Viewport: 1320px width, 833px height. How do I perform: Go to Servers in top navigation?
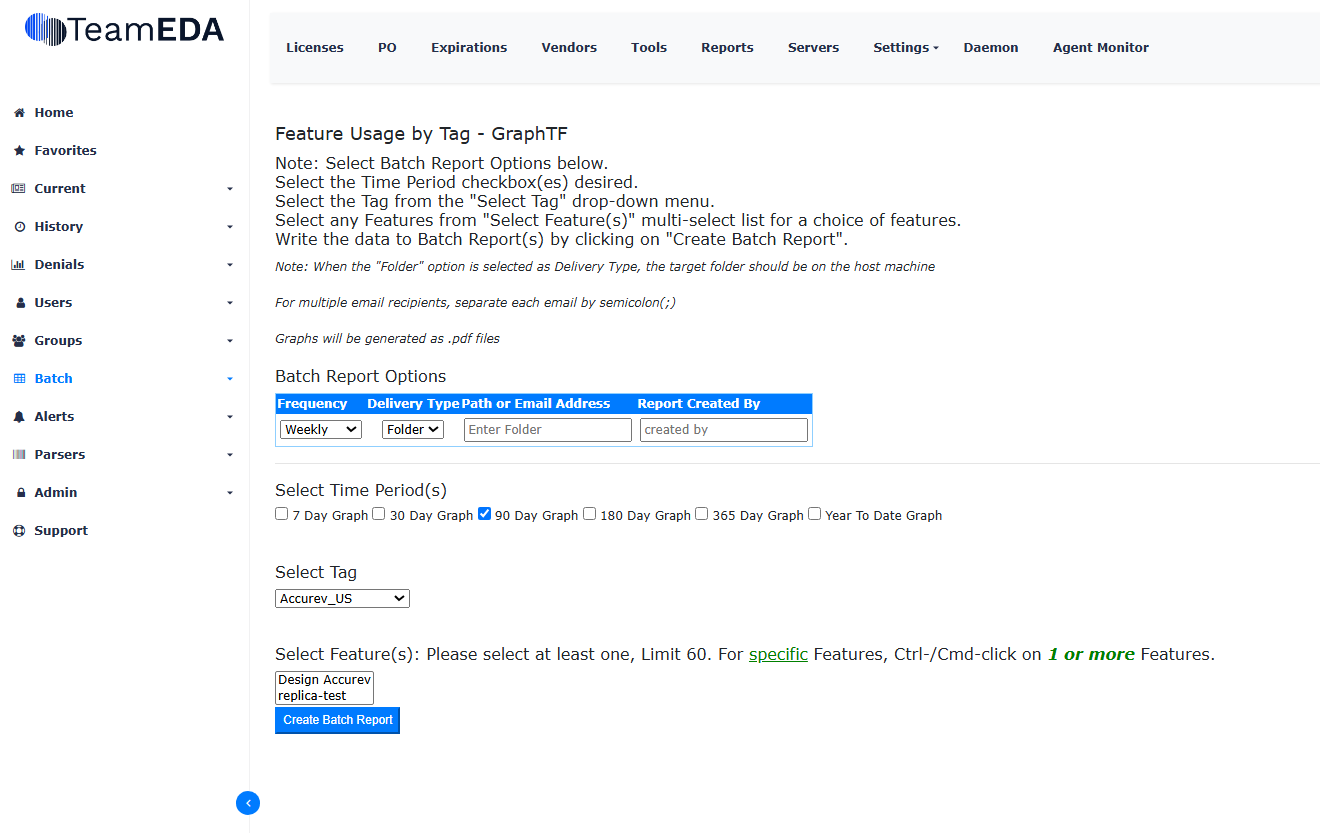(813, 47)
